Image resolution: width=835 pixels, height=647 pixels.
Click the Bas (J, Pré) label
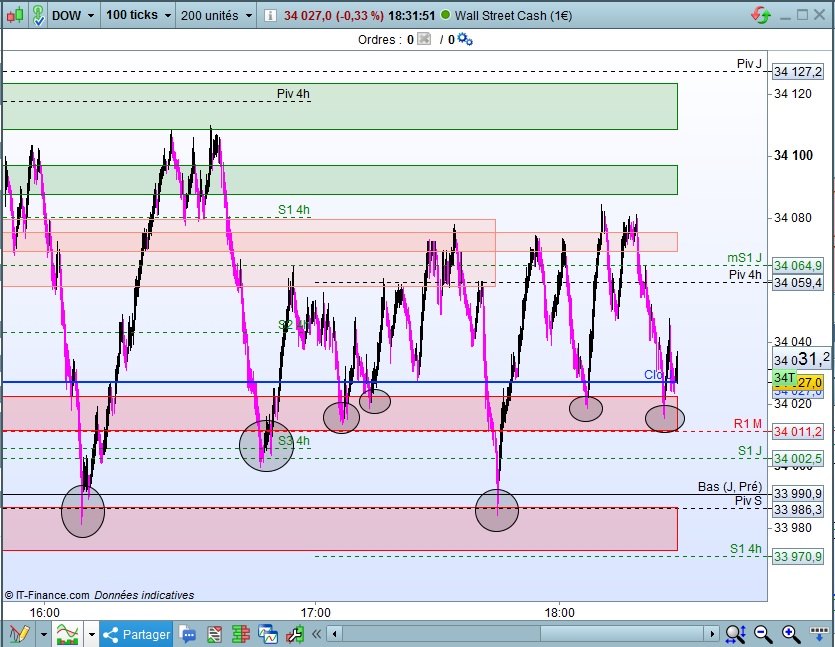730,486
